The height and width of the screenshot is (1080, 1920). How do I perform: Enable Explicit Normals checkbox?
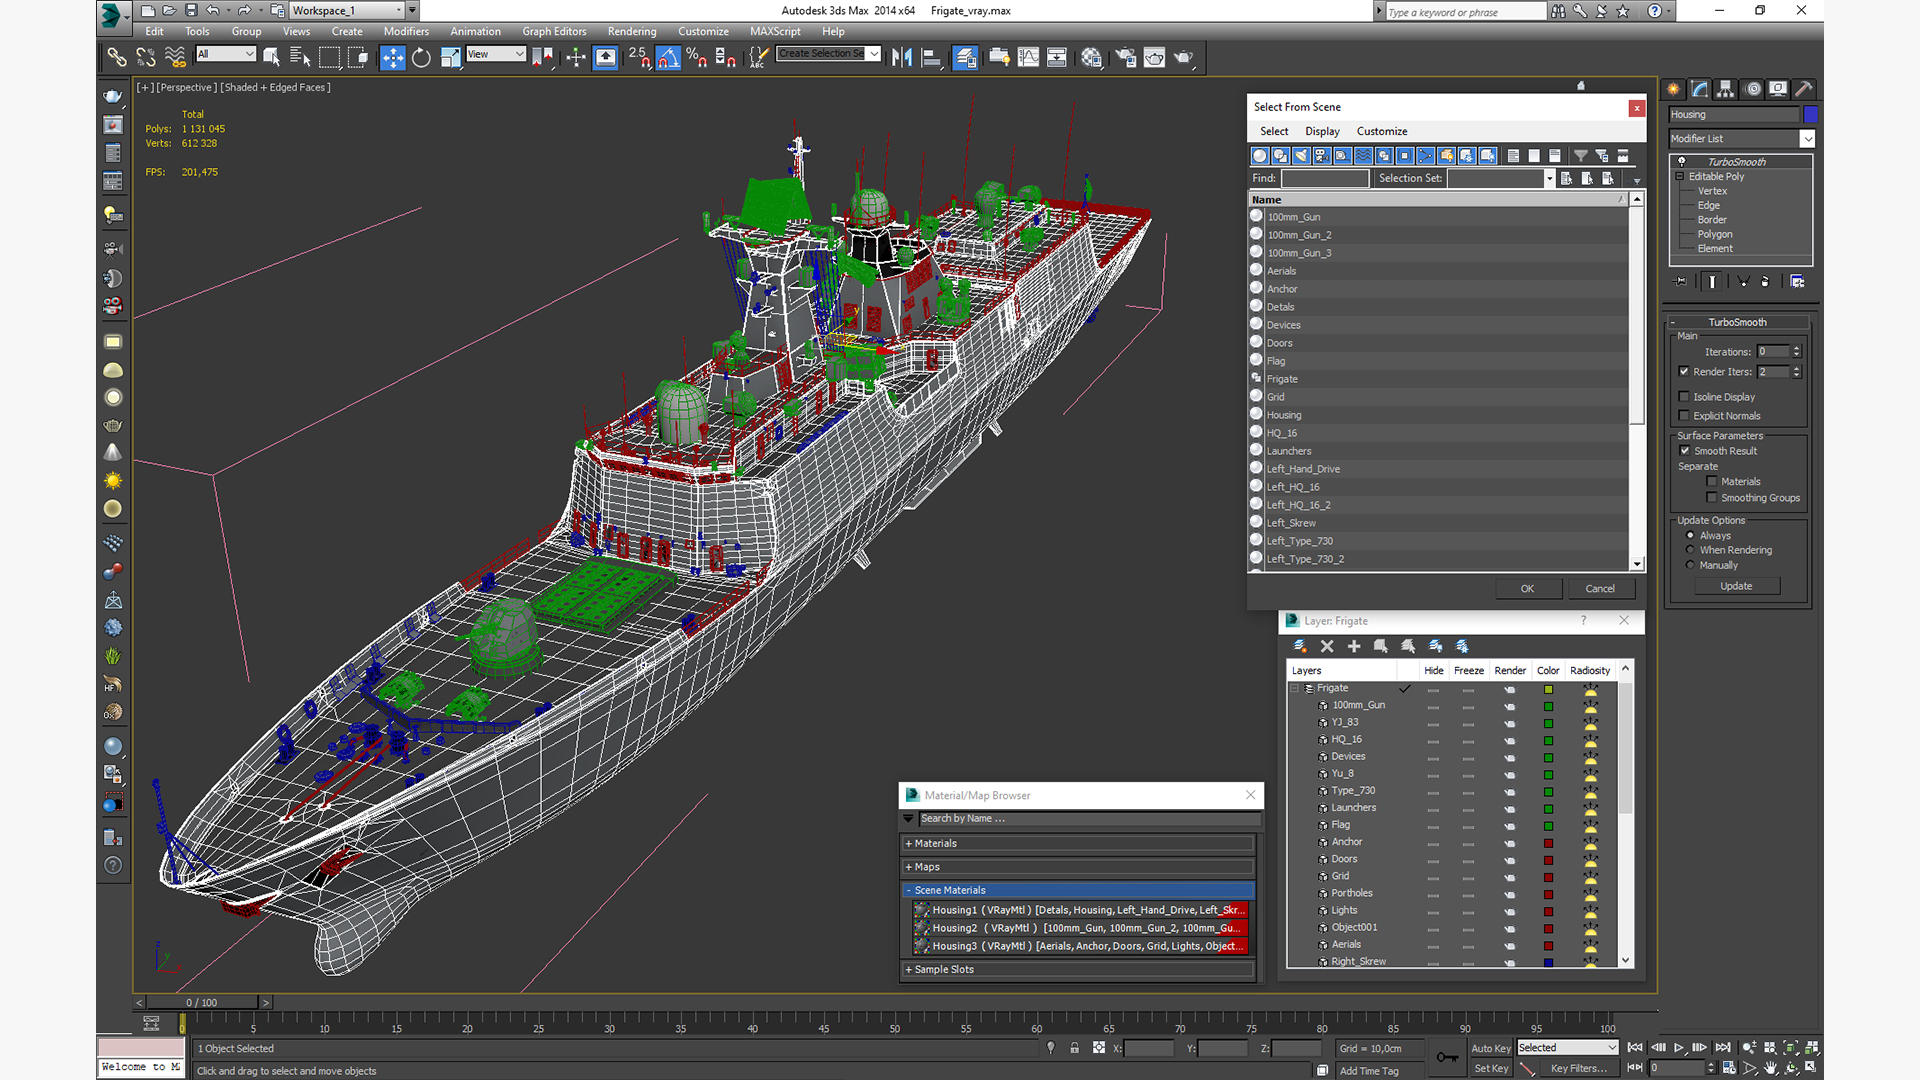coord(1684,416)
